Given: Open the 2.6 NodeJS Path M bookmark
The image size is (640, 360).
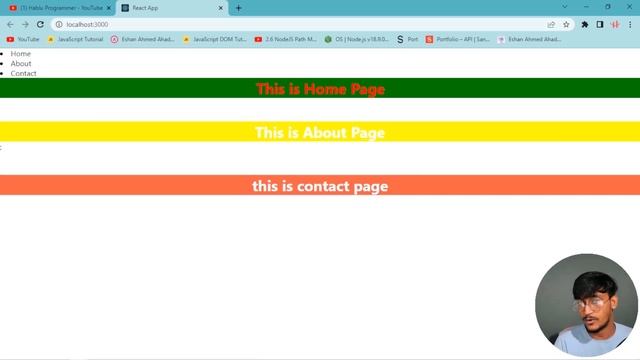Looking at the screenshot, I should pyautogui.click(x=286, y=39).
